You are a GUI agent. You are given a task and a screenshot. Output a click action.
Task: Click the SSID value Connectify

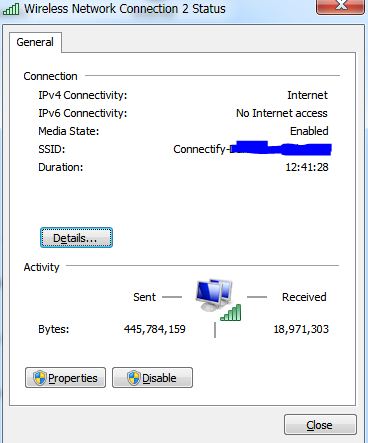201,149
